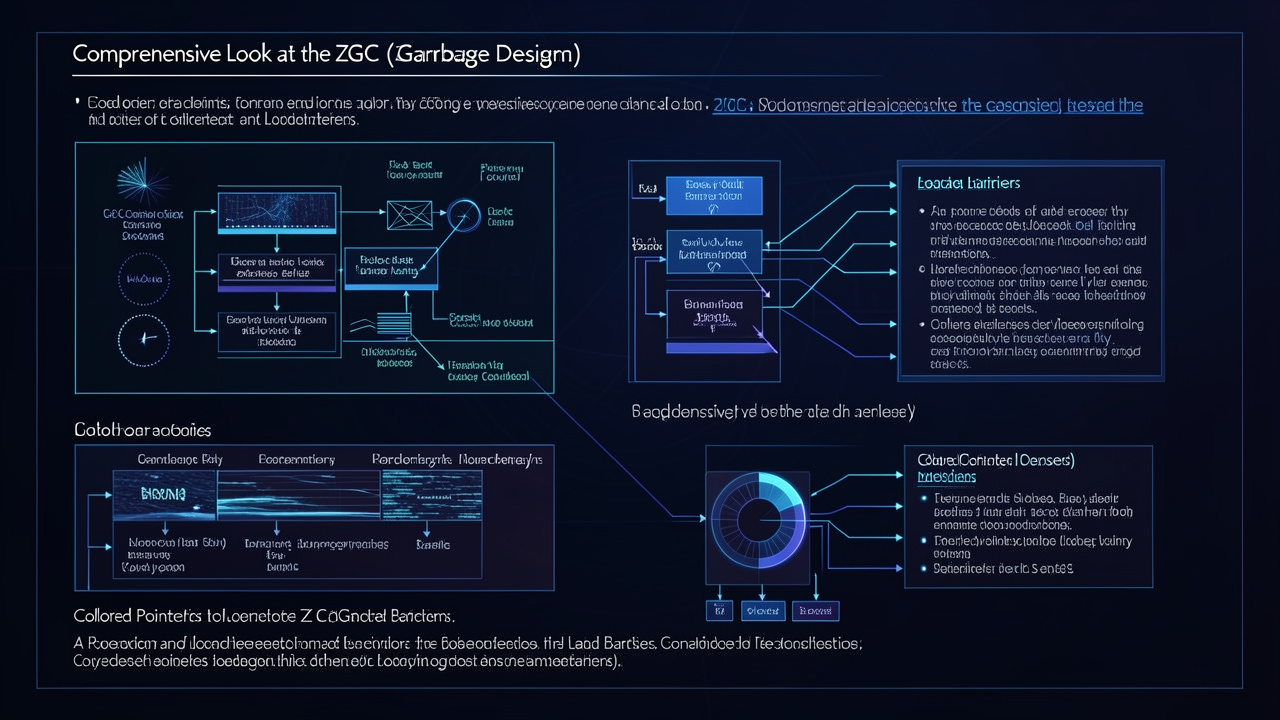Image resolution: width=1280 pixels, height=720 pixels.
Task: Click the crossed-box icon in the left diagram
Action: coord(410,213)
